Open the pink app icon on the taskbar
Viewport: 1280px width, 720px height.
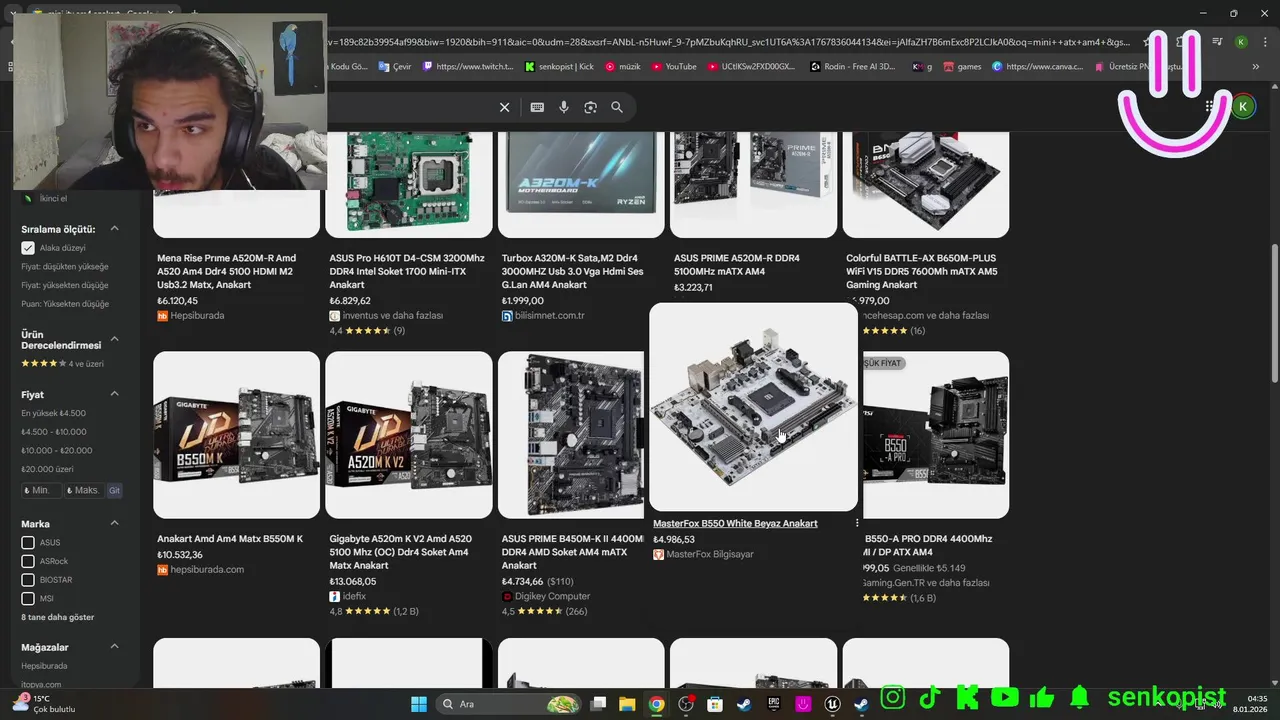pos(803,704)
